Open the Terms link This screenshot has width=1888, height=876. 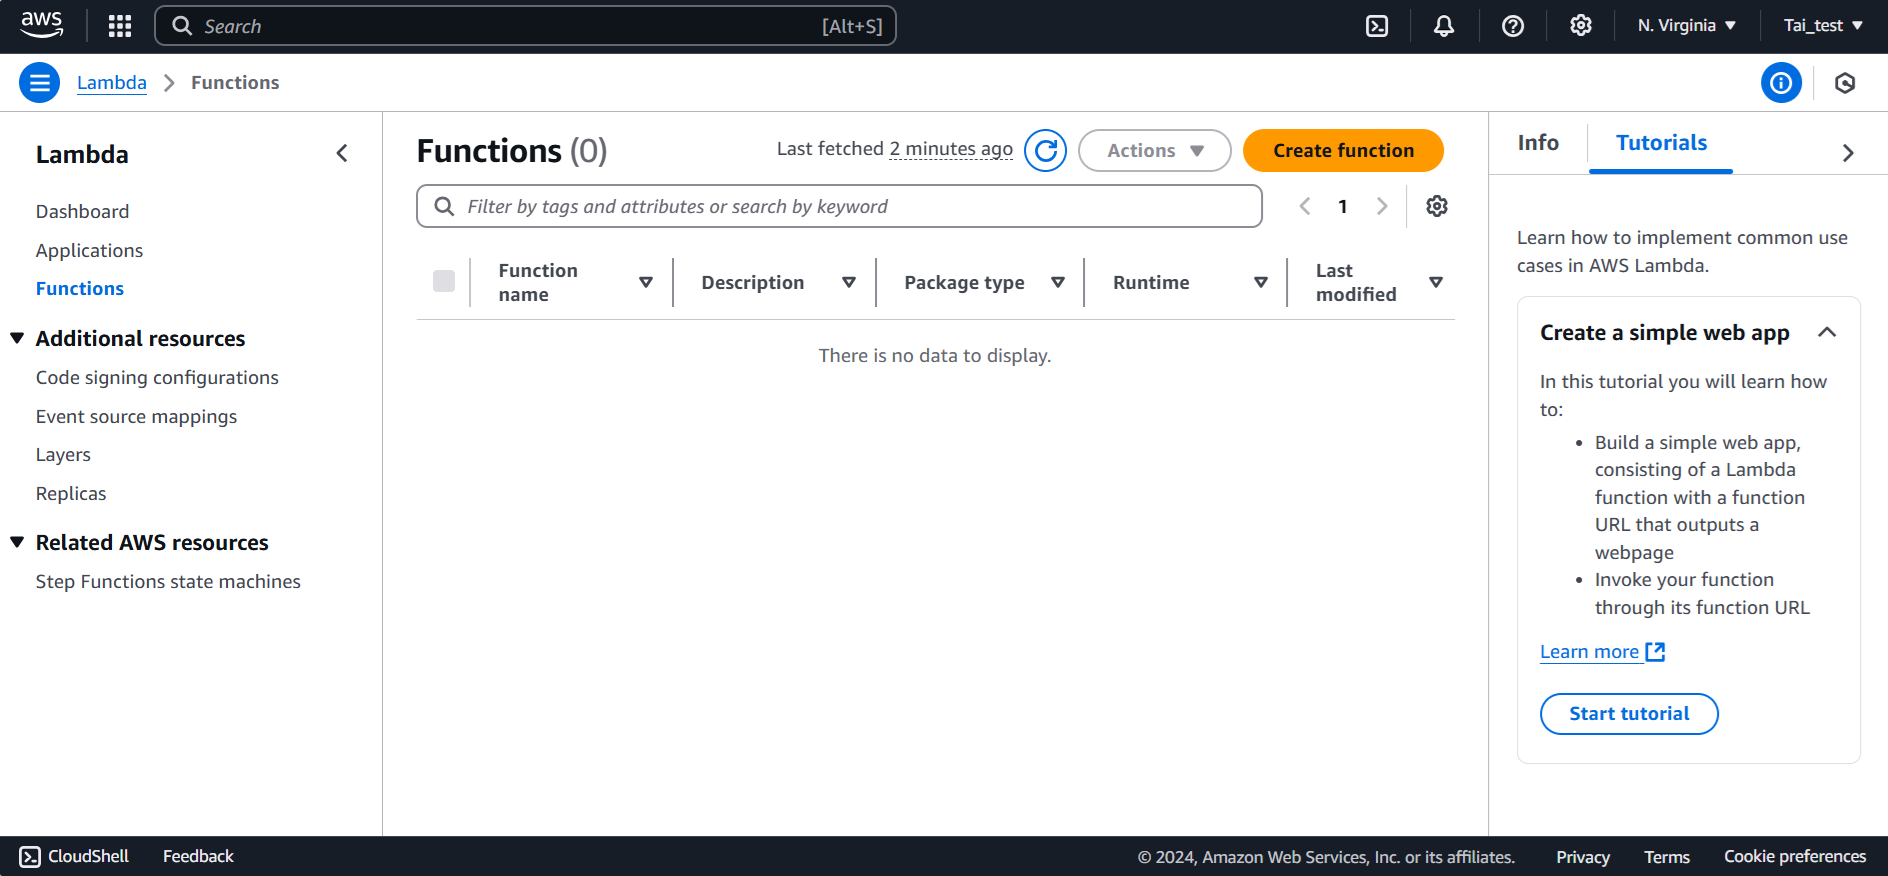click(x=1667, y=857)
